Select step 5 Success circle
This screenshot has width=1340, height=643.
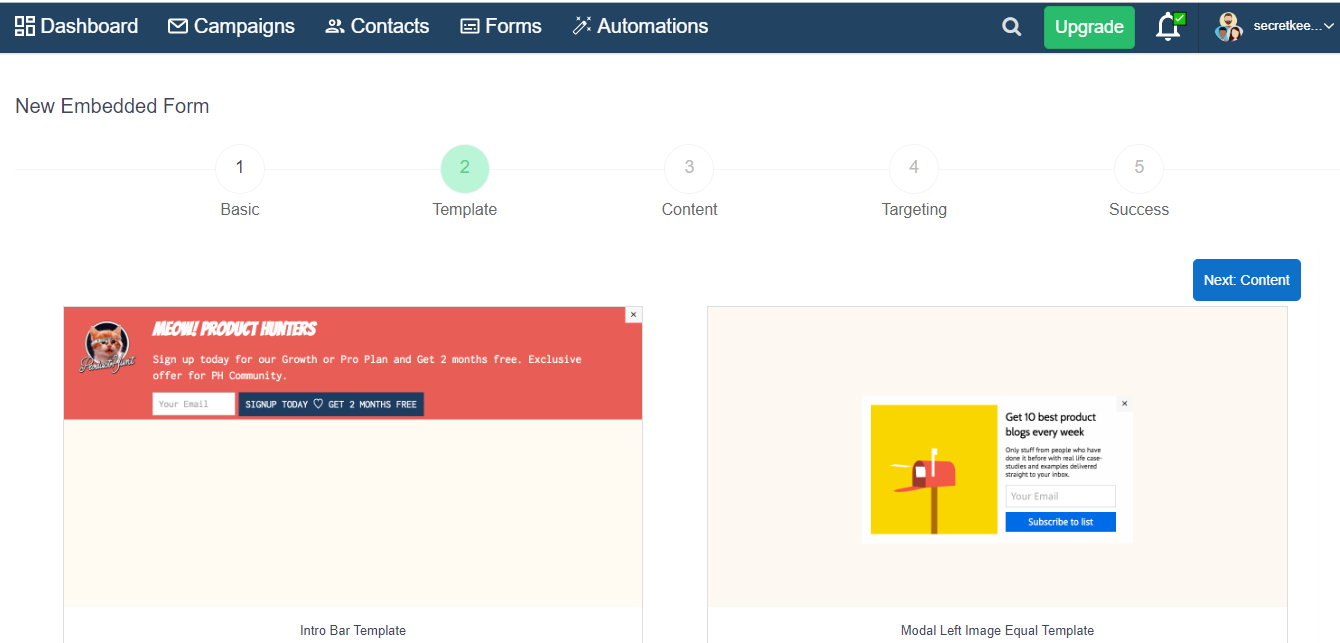1139,168
